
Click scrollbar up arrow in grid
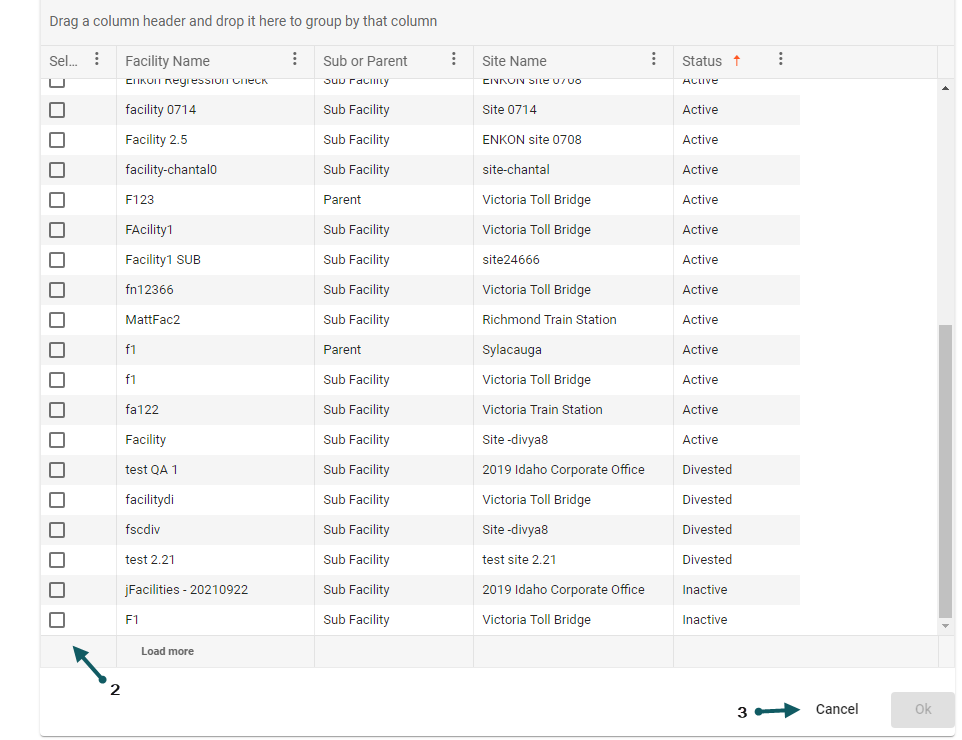(x=946, y=89)
